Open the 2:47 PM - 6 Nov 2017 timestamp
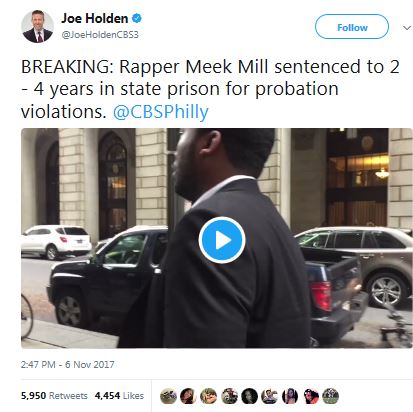The image size is (413, 412). tap(67, 364)
